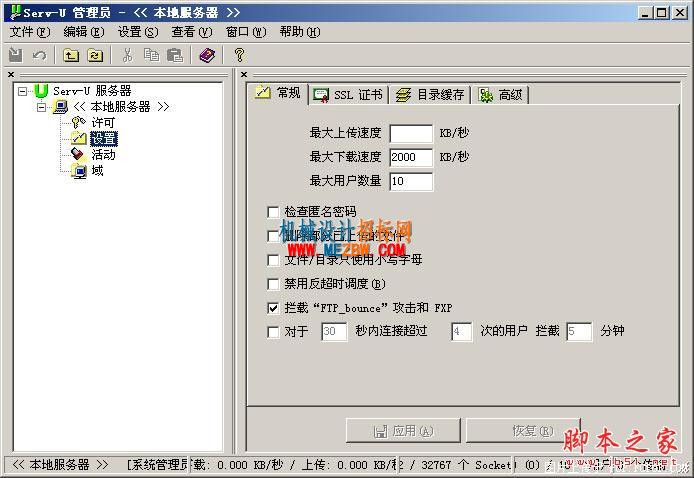Open the 查看(V) menu

(x=192, y=32)
